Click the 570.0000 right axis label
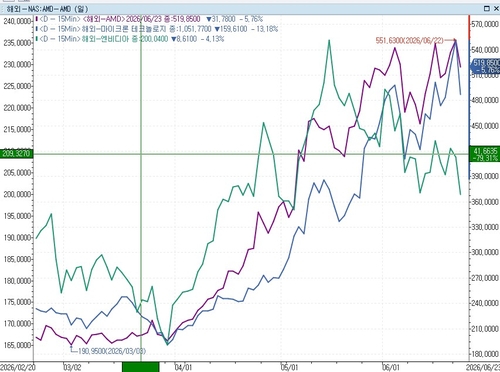500x372 pixels. (x=485, y=24)
